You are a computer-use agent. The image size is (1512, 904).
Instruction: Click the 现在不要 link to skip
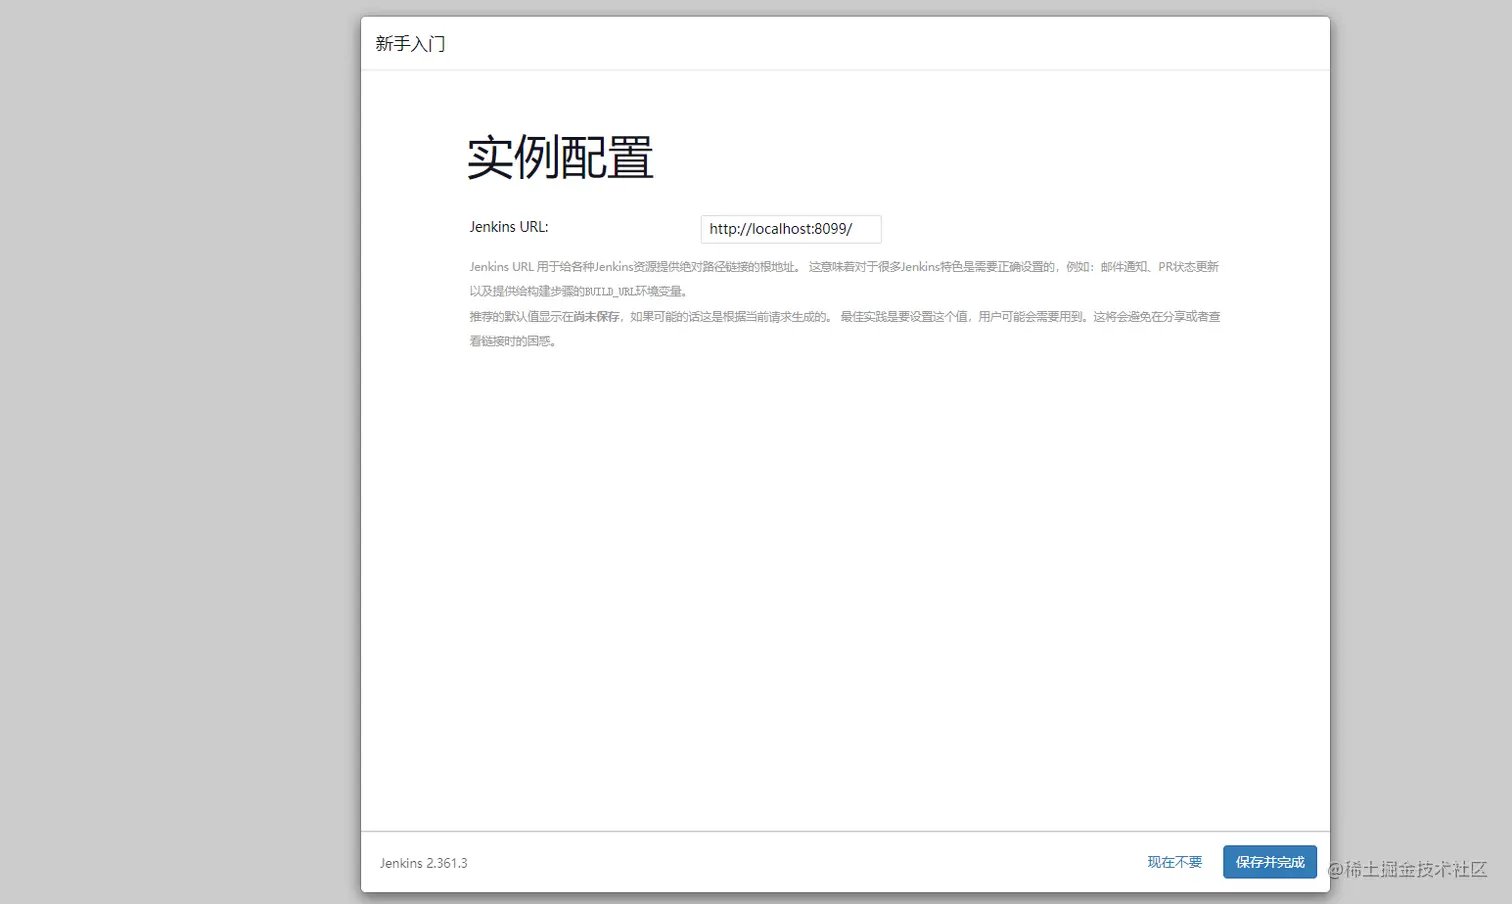click(1174, 861)
